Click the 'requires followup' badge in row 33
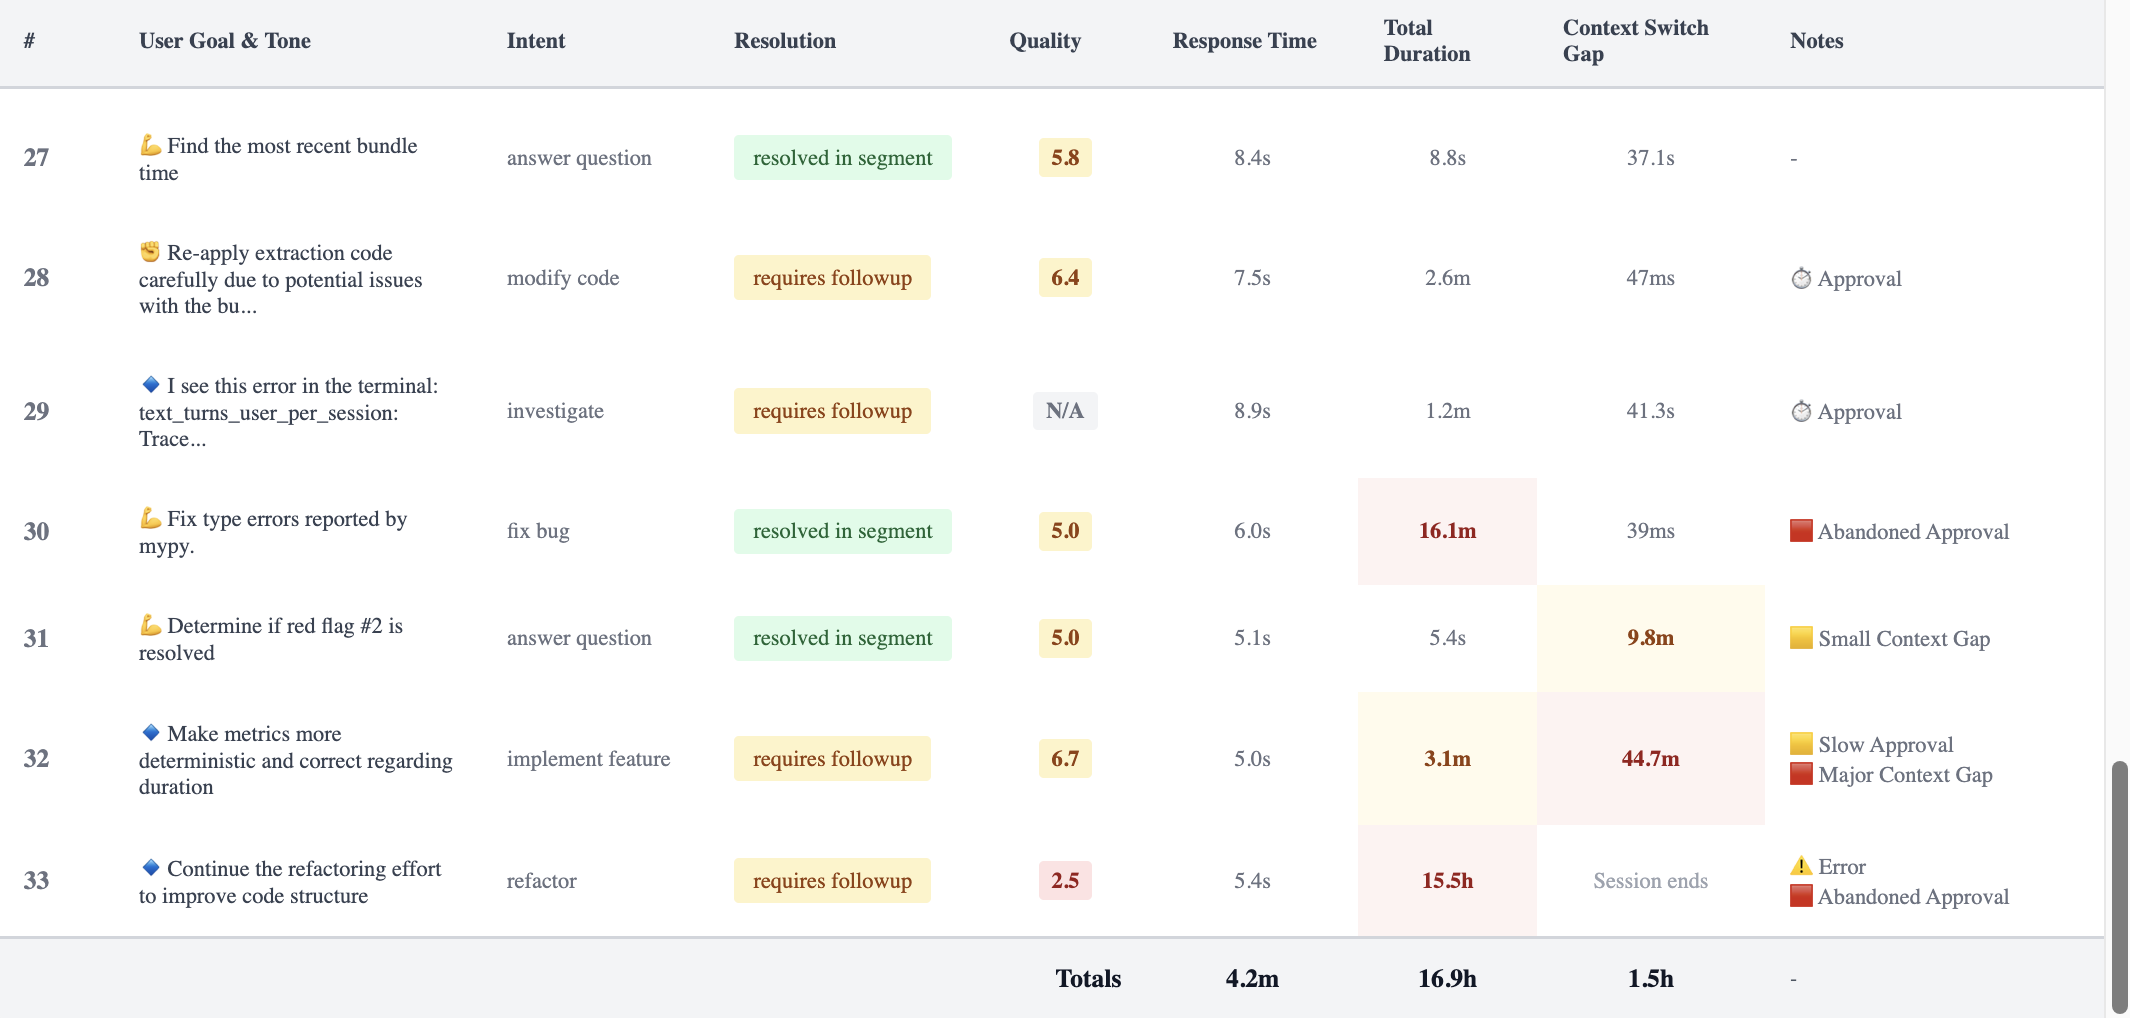Screen dimensions: 2130x1018 [x=832, y=881]
